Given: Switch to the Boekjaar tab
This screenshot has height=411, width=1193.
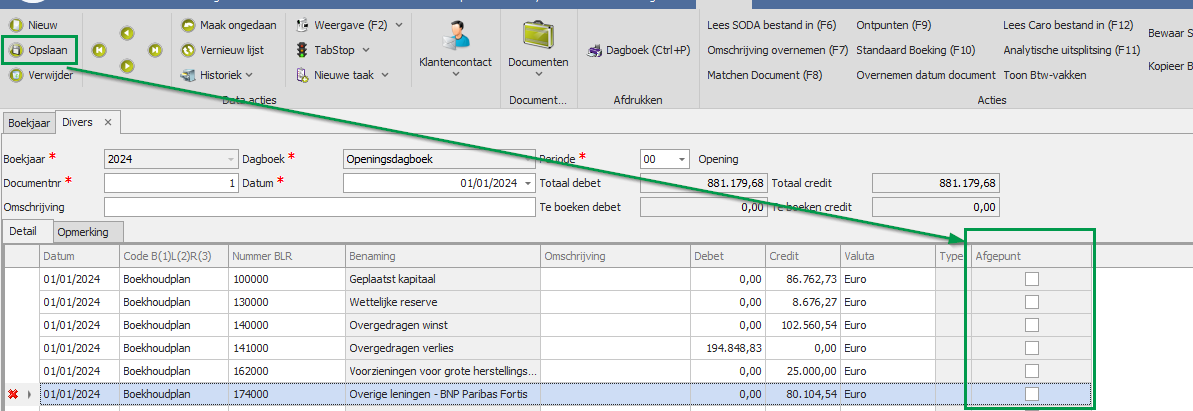Looking at the screenshot, I should tap(29, 122).
